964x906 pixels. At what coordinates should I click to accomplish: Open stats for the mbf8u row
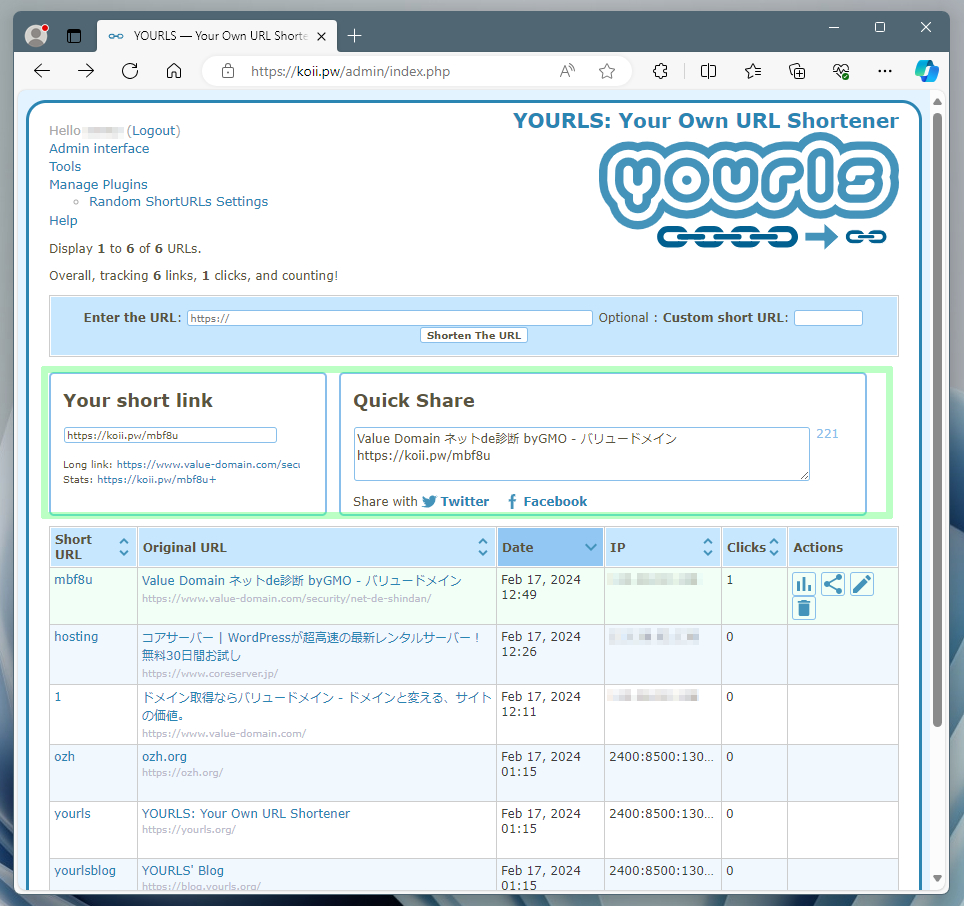804,584
